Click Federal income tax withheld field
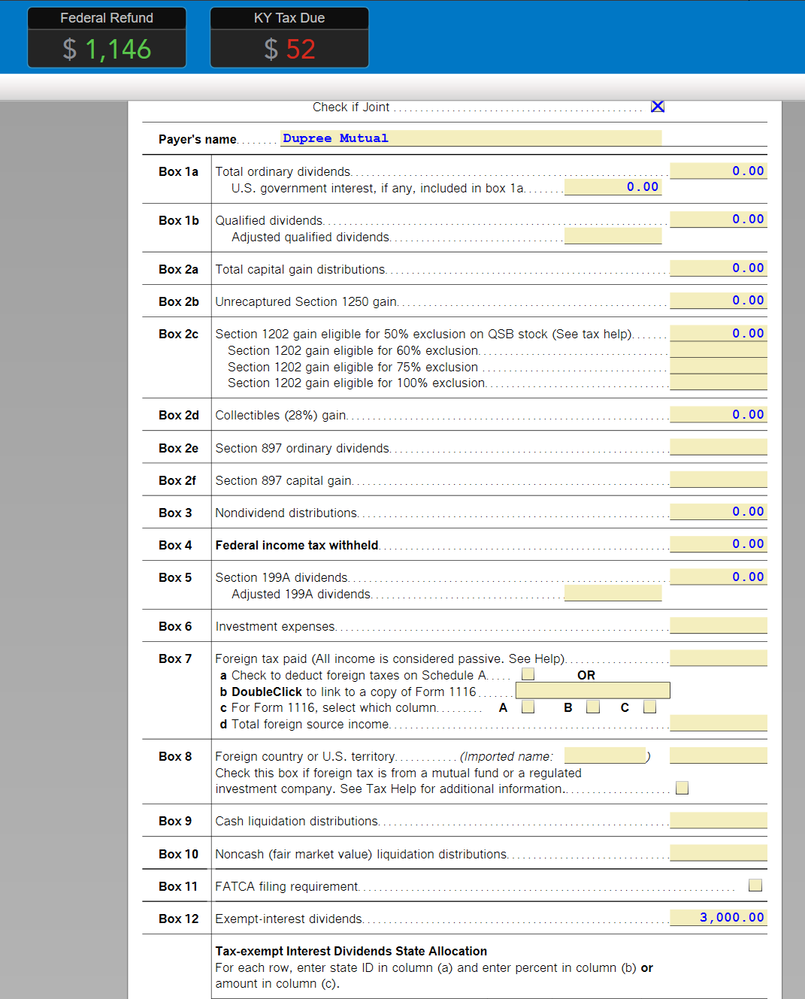This screenshot has height=999, width=805. [x=718, y=544]
